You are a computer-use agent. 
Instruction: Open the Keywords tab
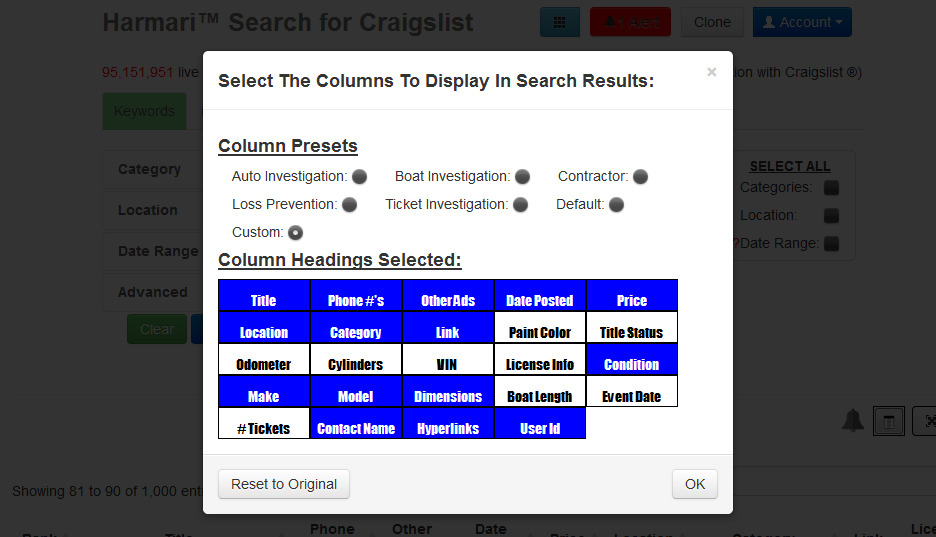click(144, 111)
